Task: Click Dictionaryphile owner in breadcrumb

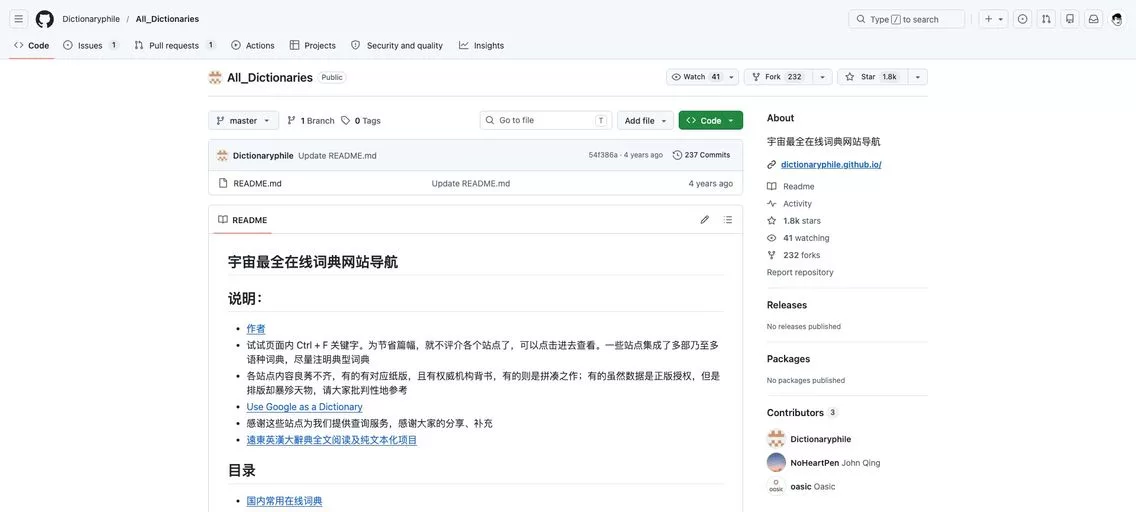Action: click(x=91, y=20)
